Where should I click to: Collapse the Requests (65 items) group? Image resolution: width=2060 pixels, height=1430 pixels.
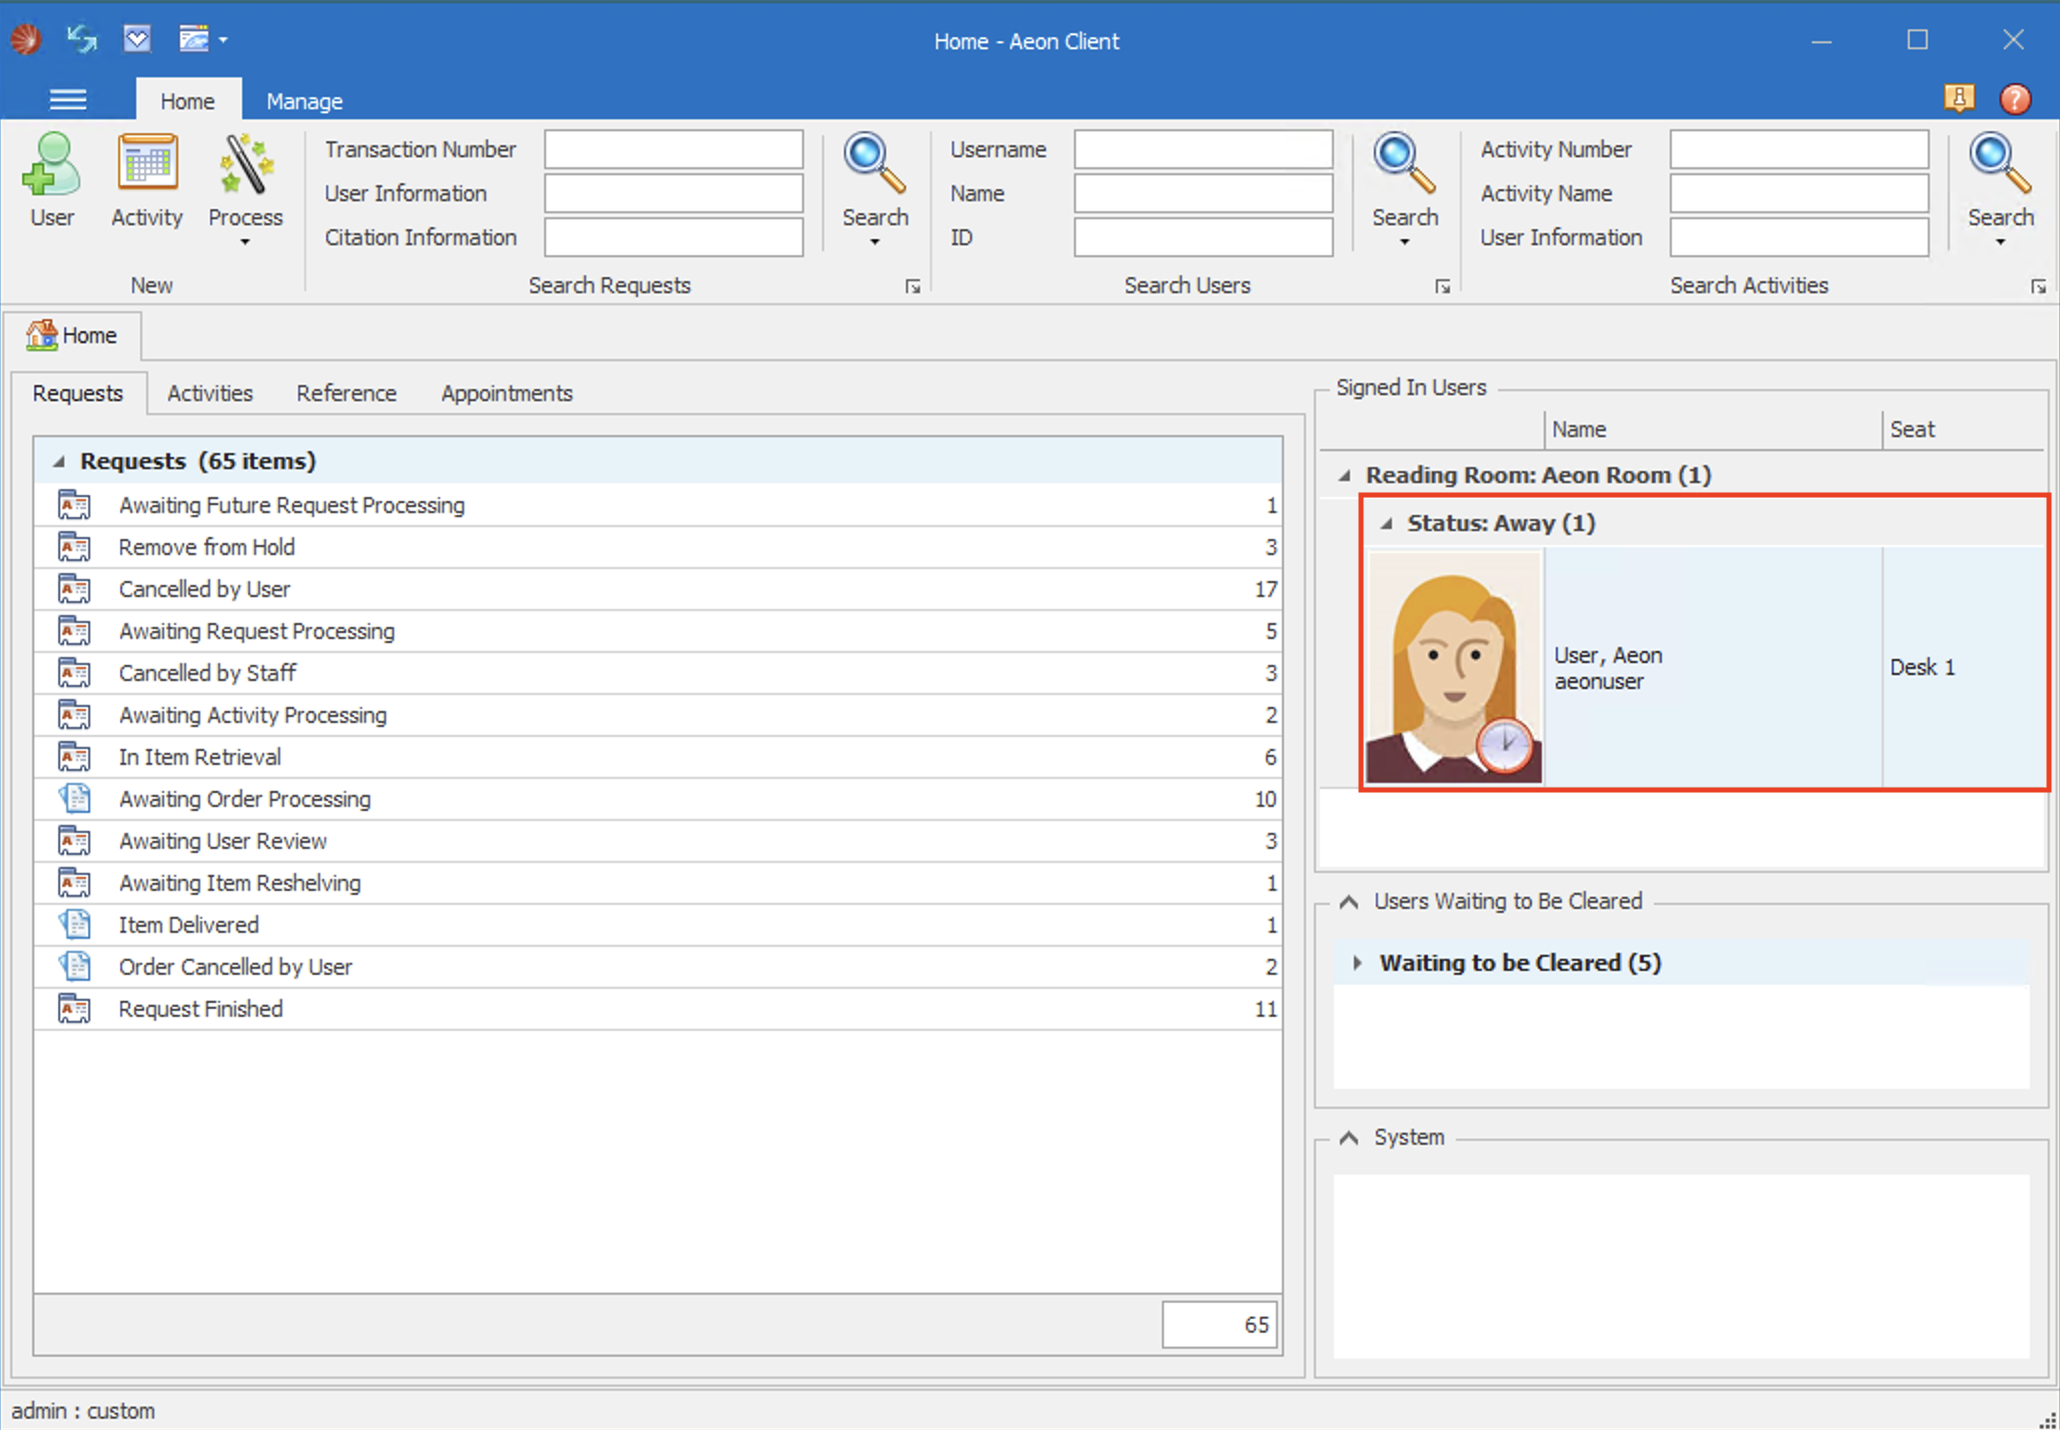pos(59,461)
